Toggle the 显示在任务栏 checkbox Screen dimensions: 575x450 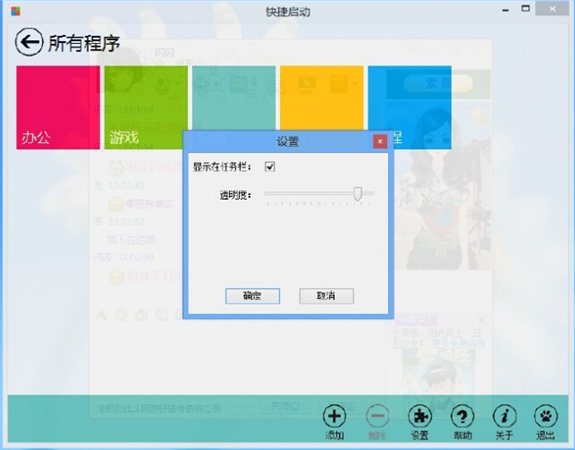(270, 167)
